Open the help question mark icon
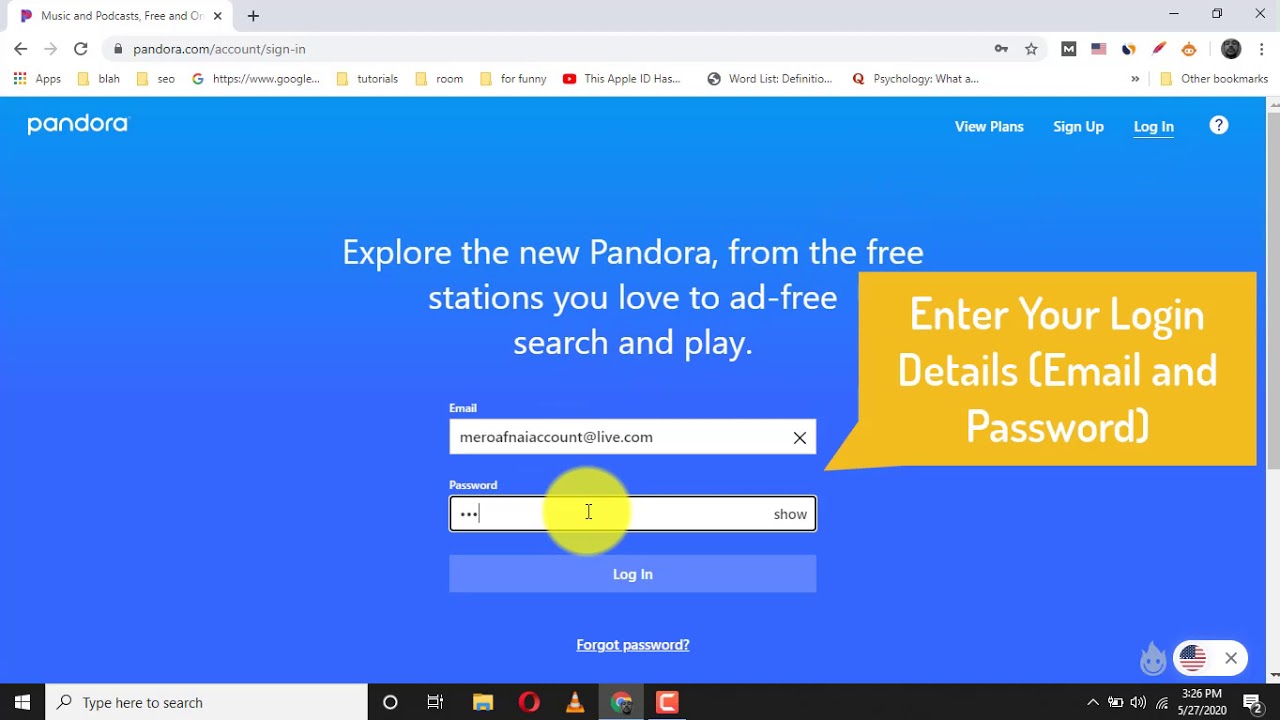The width and height of the screenshot is (1280, 720). [1218, 125]
